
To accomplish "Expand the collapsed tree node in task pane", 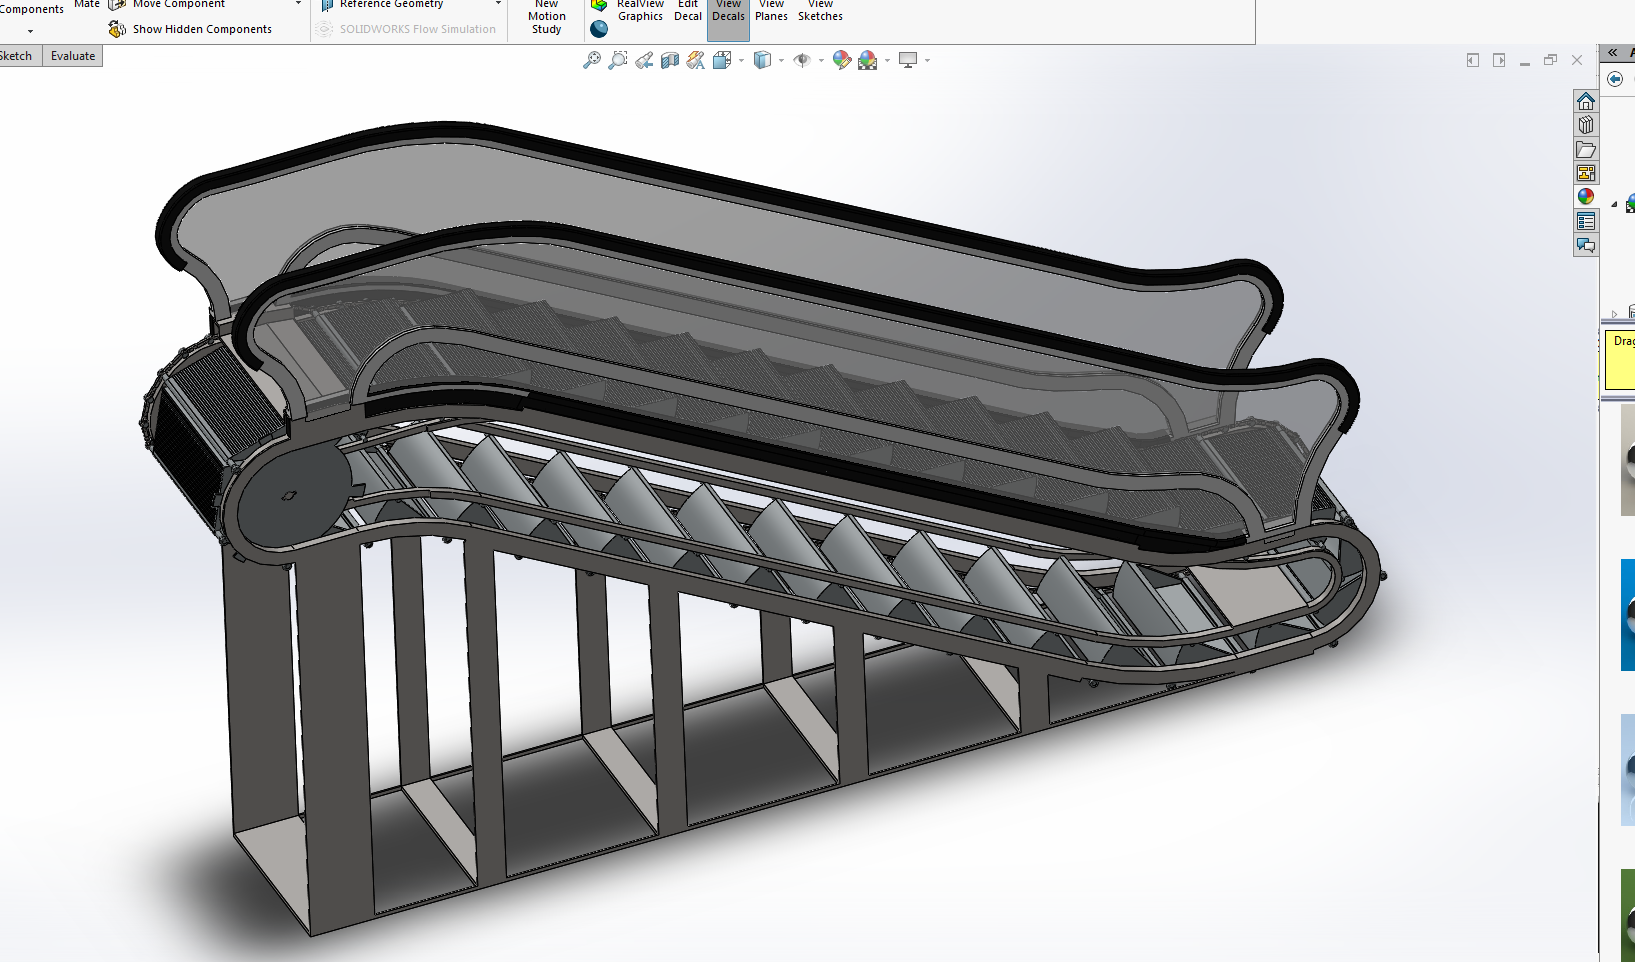I will coord(1614,314).
